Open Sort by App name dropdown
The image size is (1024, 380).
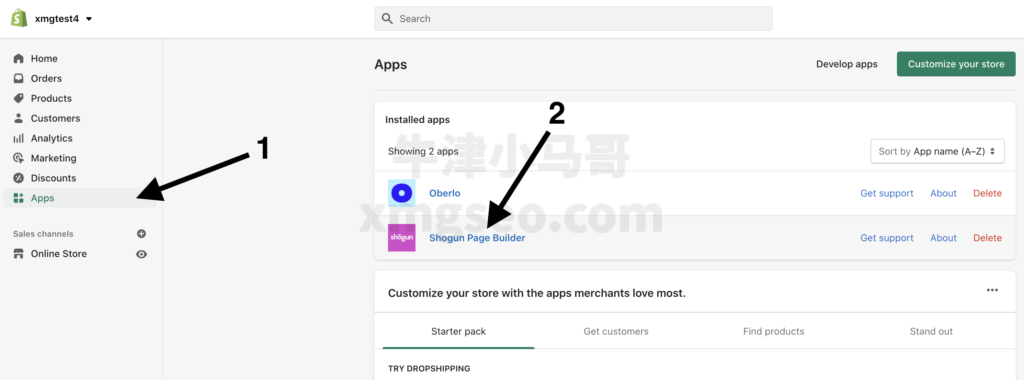[937, 151]
